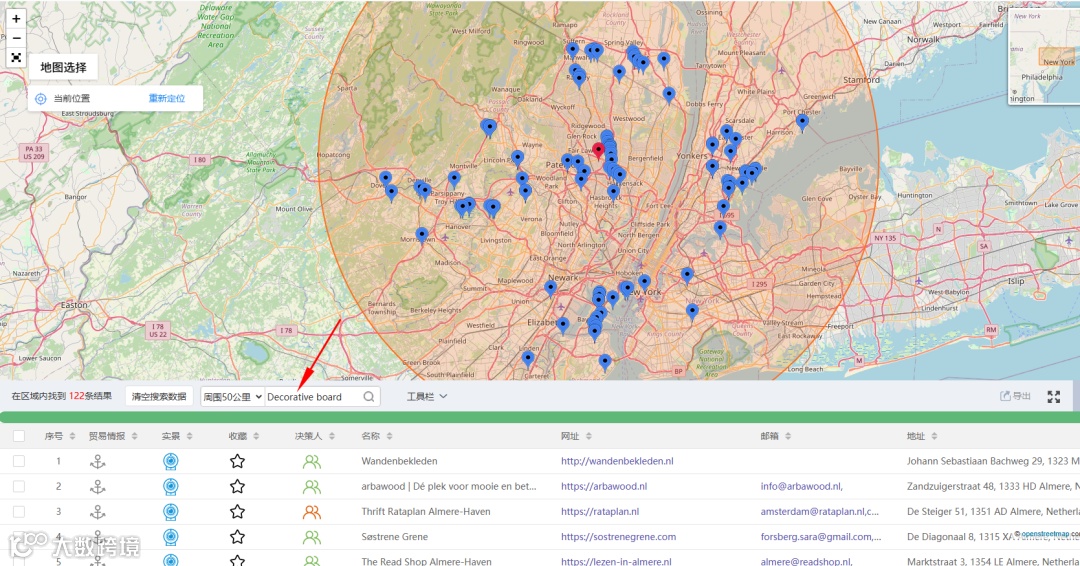This screenshot has height=566, width=1080.
Task: Select row 3 checkbox
Action: click(19, 512)
